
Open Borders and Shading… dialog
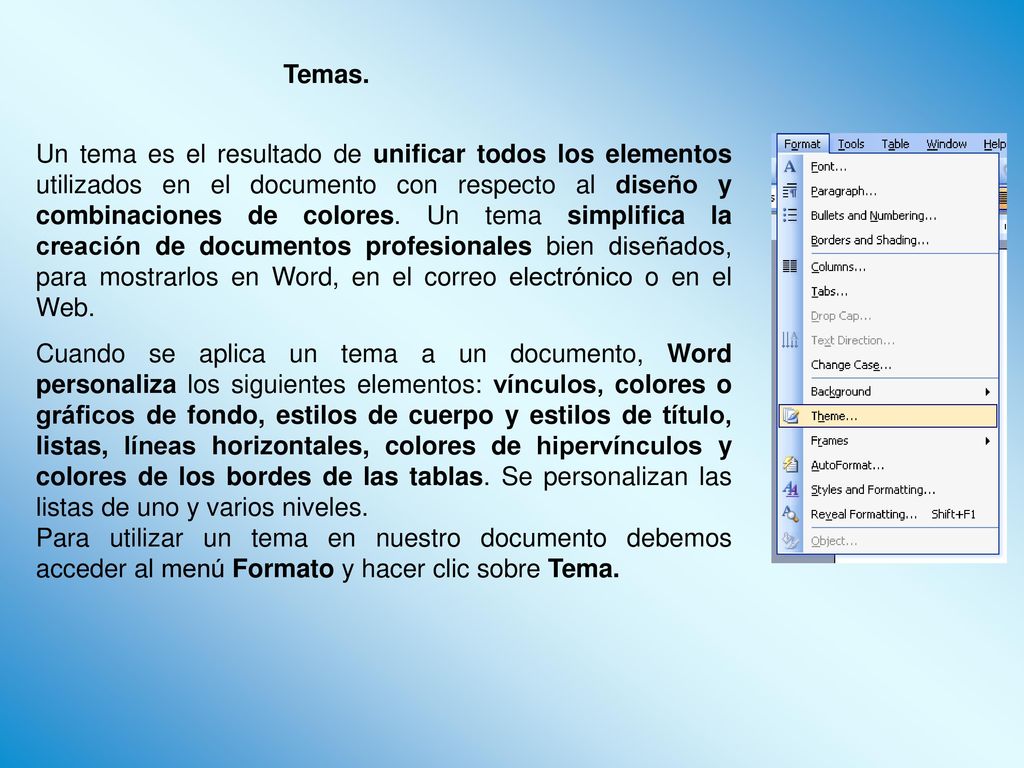(x=888, y=240)
